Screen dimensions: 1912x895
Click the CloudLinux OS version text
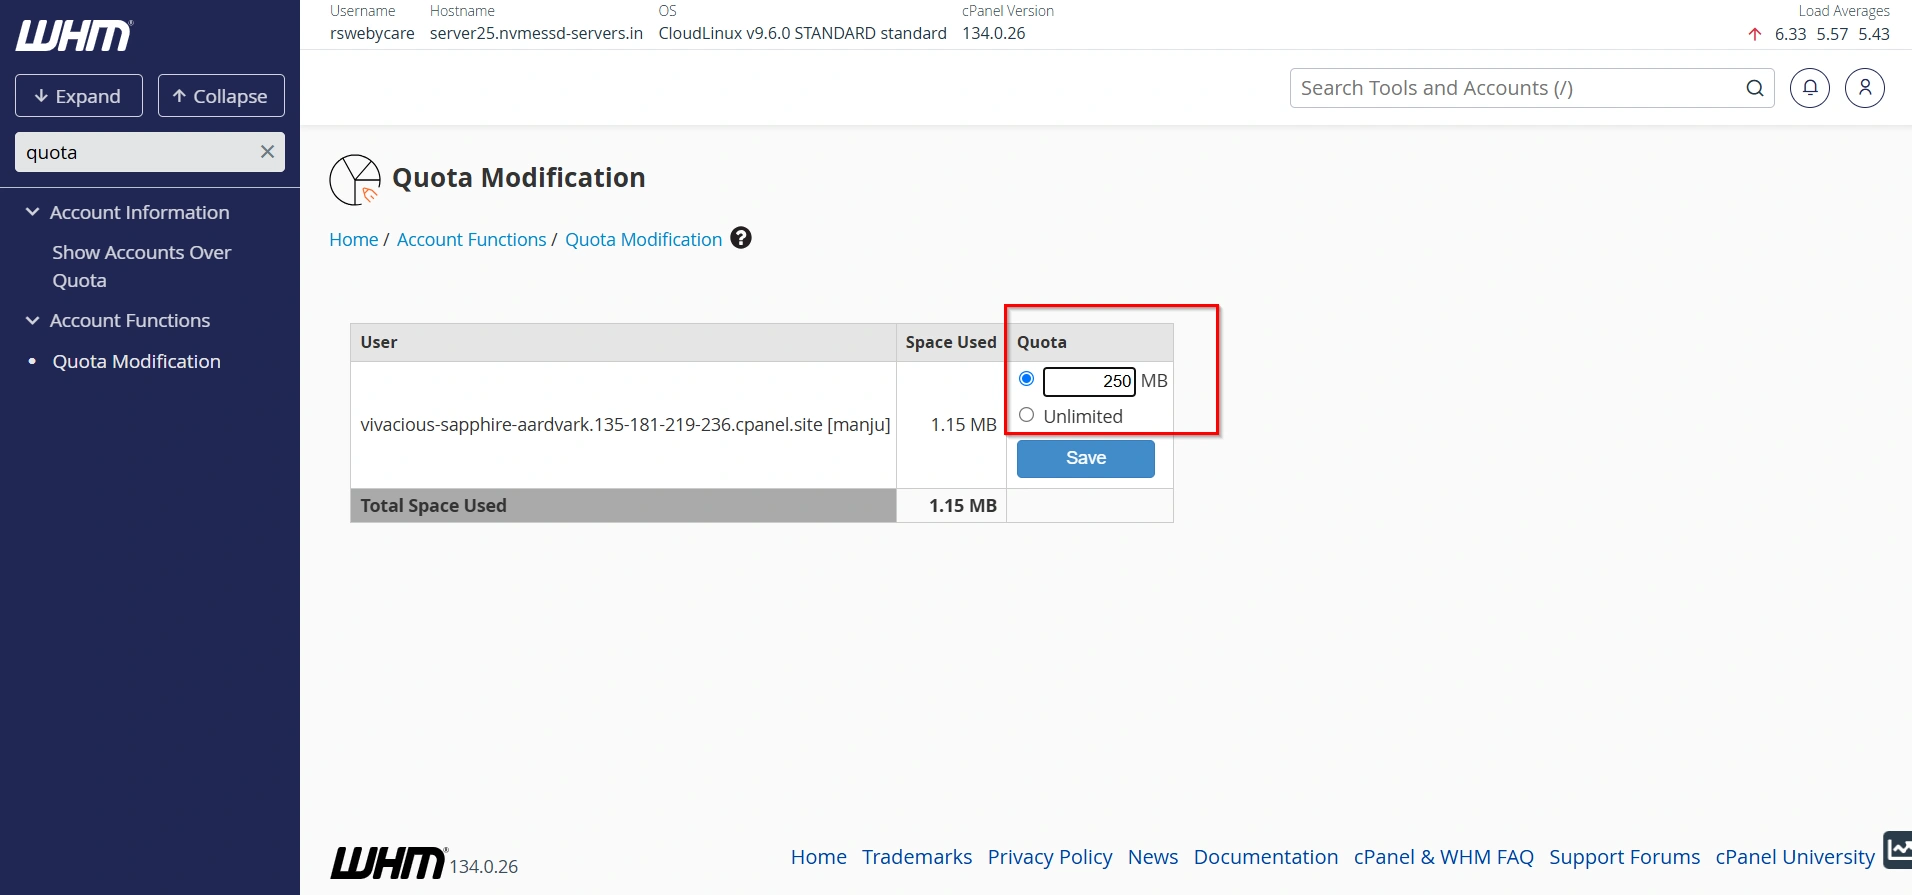[x=802, y=33]
